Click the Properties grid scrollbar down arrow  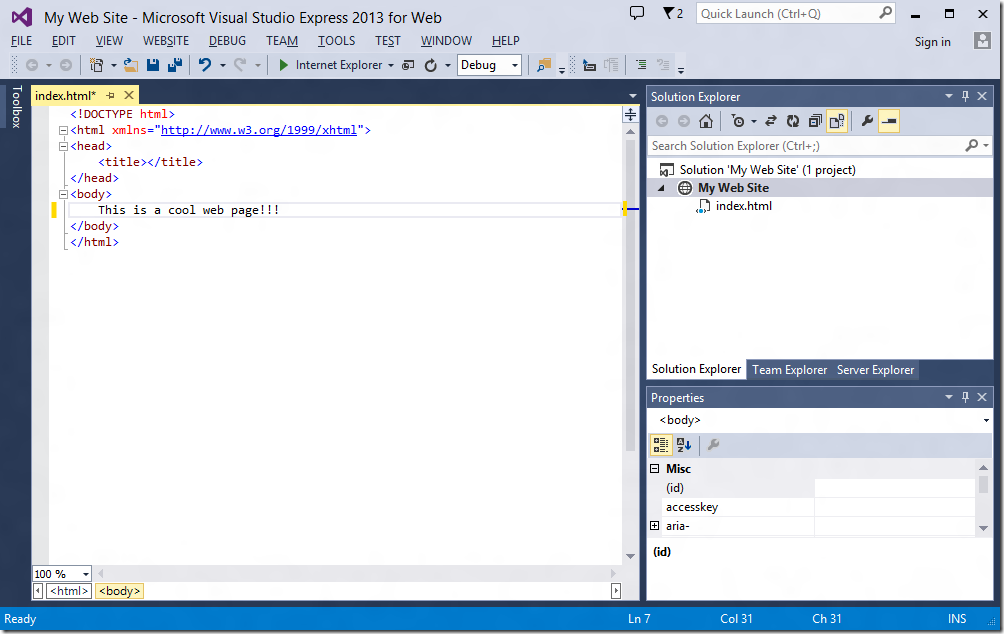984,528
